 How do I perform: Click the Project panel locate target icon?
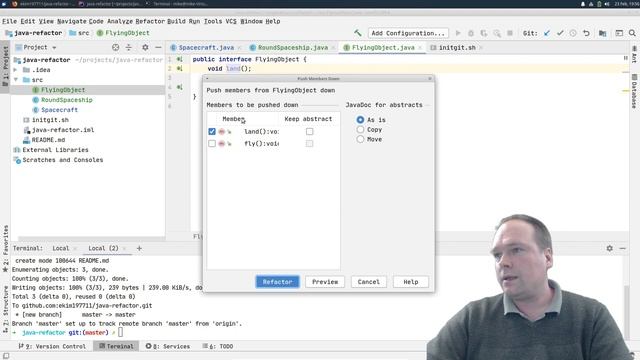tap(116, 47)
